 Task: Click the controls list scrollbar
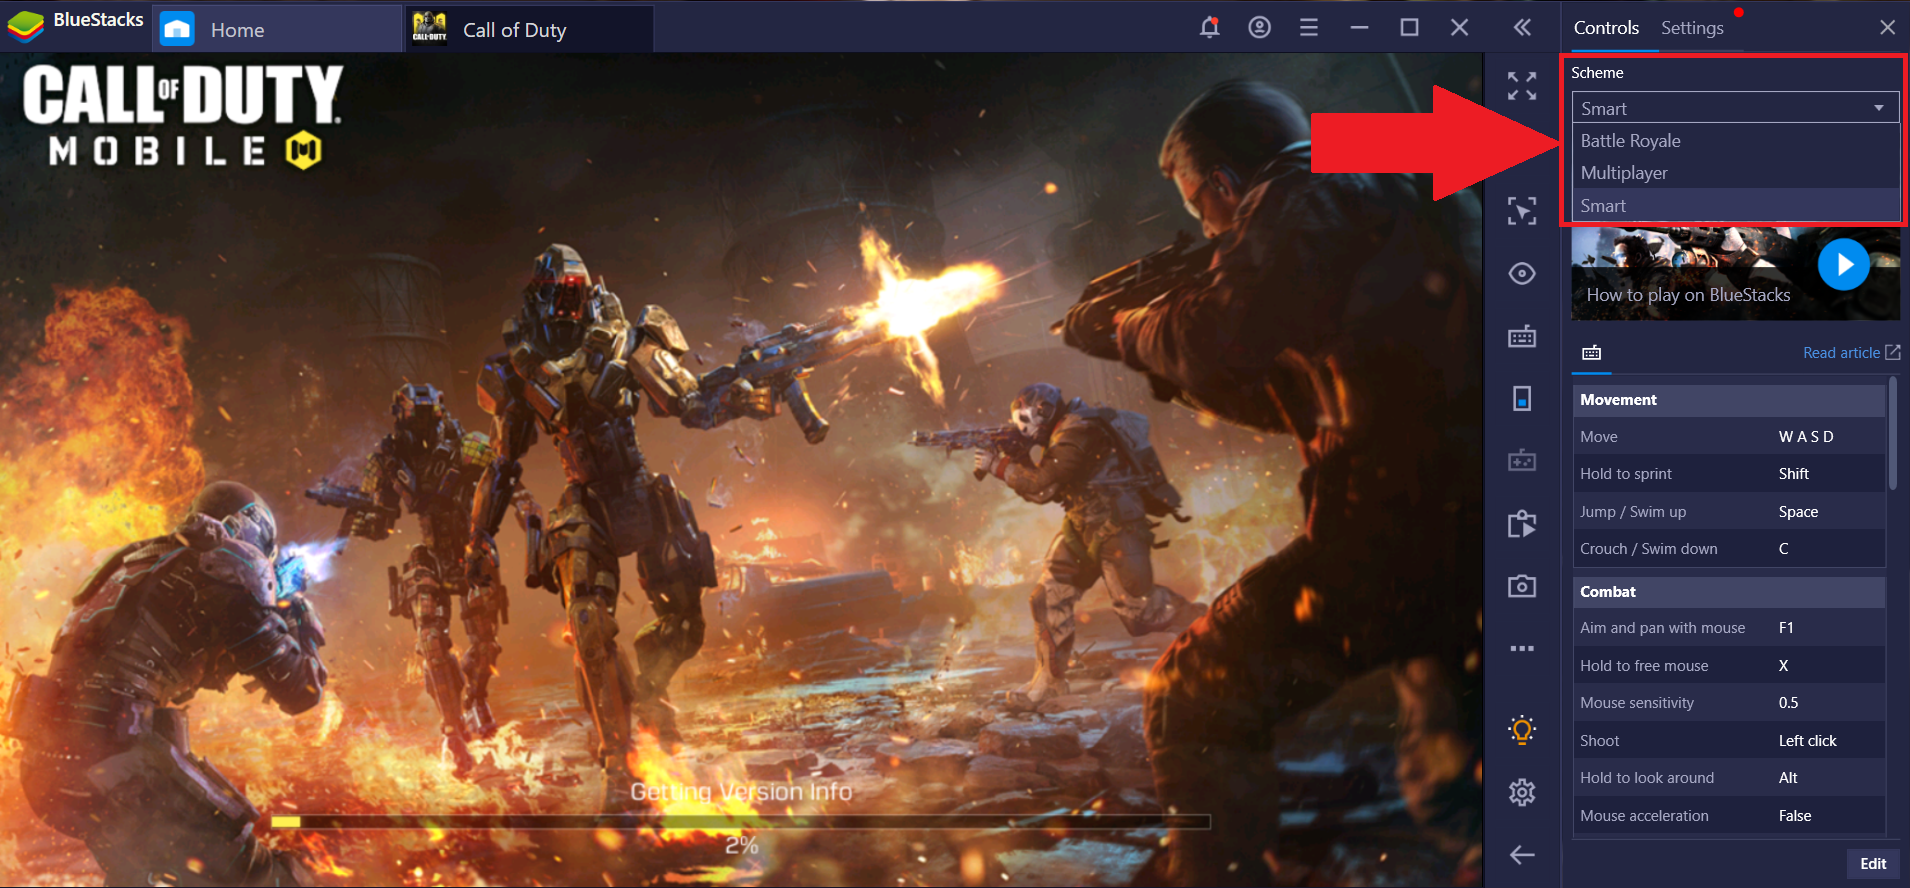coord(1893,433)
